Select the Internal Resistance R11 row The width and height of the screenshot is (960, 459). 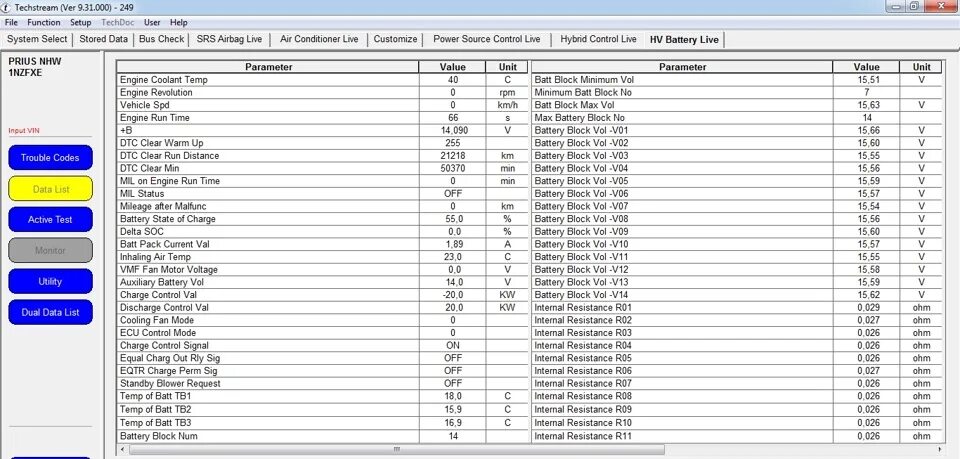tap(737, 436)
